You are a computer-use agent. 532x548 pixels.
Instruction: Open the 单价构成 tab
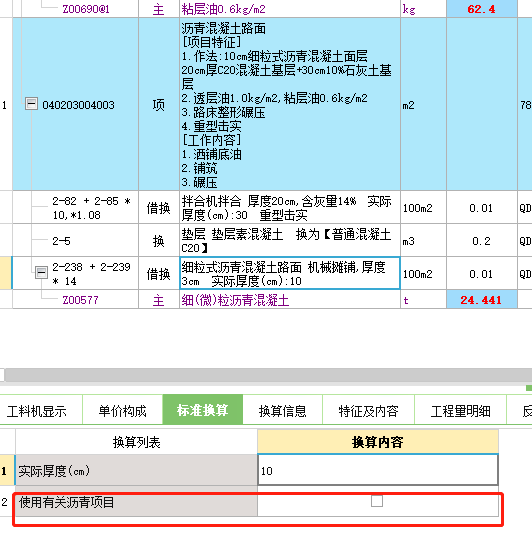(122, 411)
